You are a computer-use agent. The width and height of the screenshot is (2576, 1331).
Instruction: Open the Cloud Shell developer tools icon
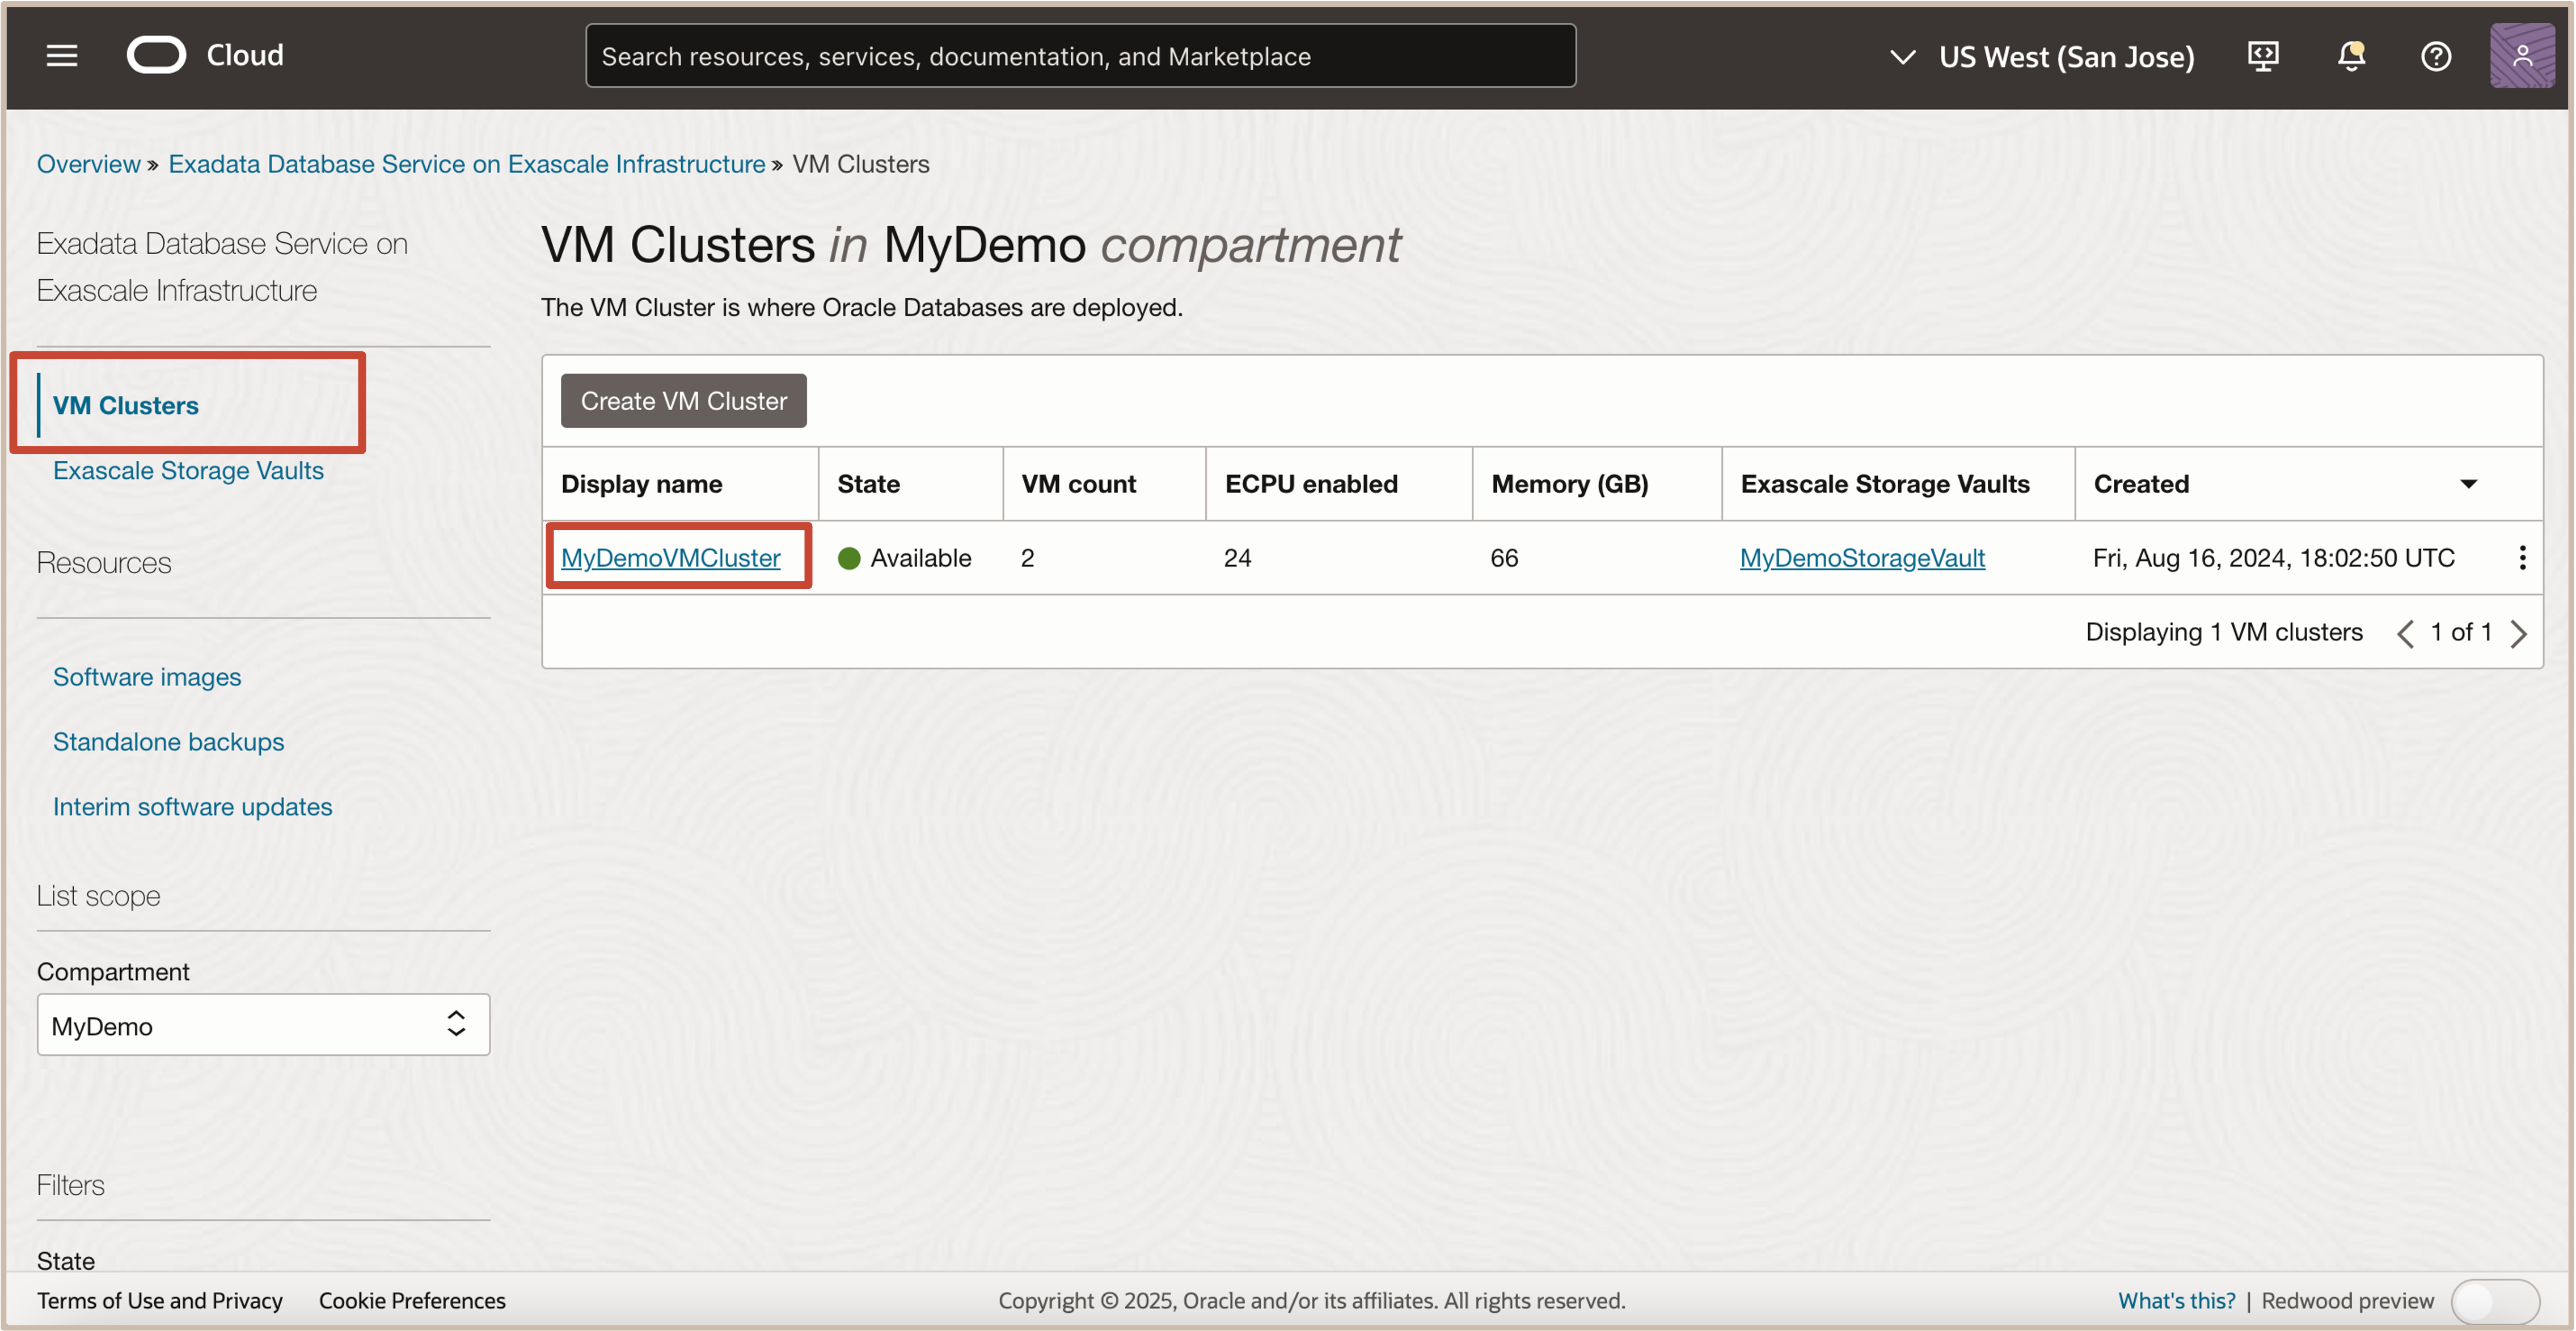2263,56
